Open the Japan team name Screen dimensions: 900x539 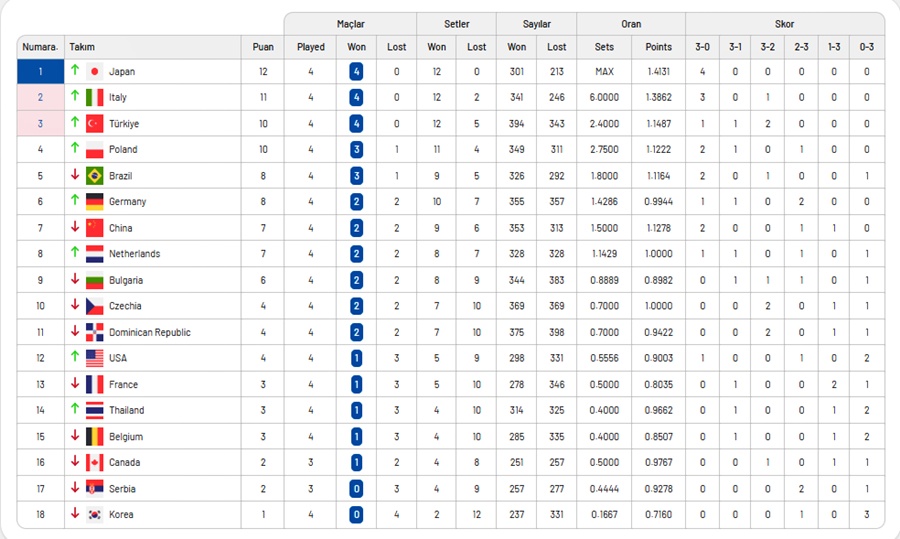point(122,72)
